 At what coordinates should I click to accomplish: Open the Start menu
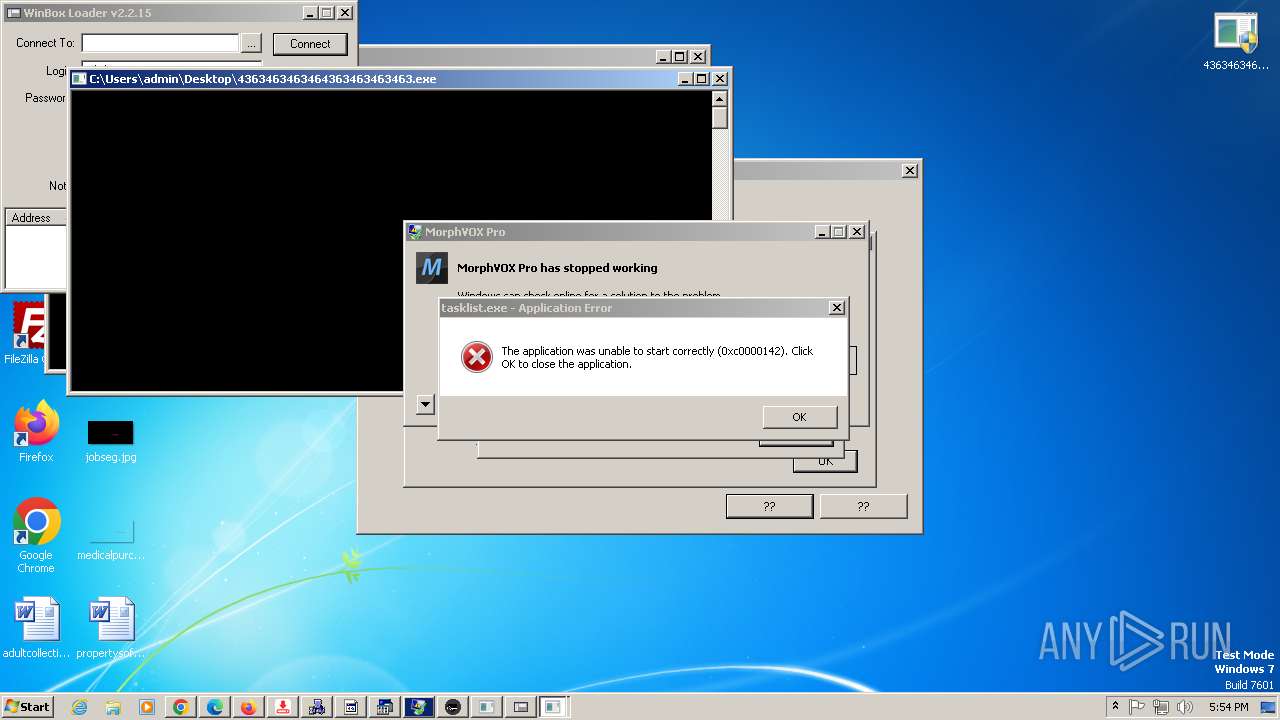[x=27, y=706]
